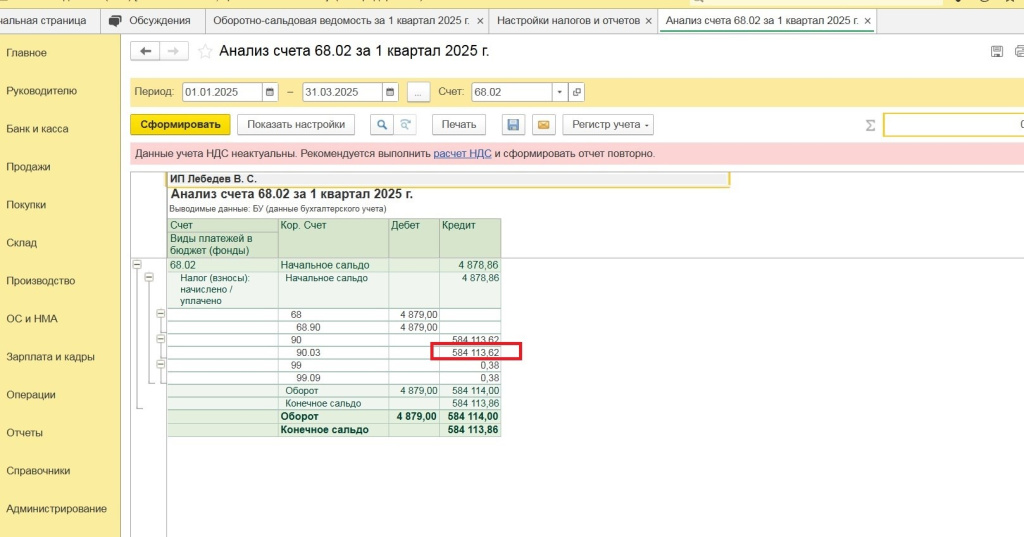Switch to Обсуждения tab
The height and width of the screenshot is (537, 1024).
(153, 21)
